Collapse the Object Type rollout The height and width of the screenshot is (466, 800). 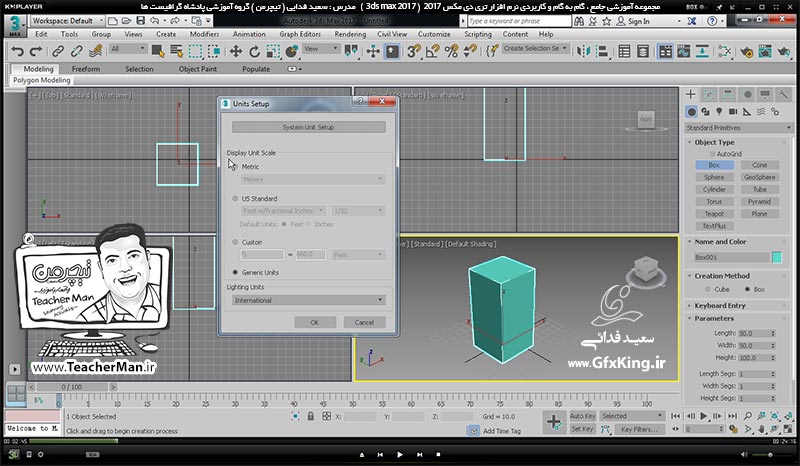[714, 142]
